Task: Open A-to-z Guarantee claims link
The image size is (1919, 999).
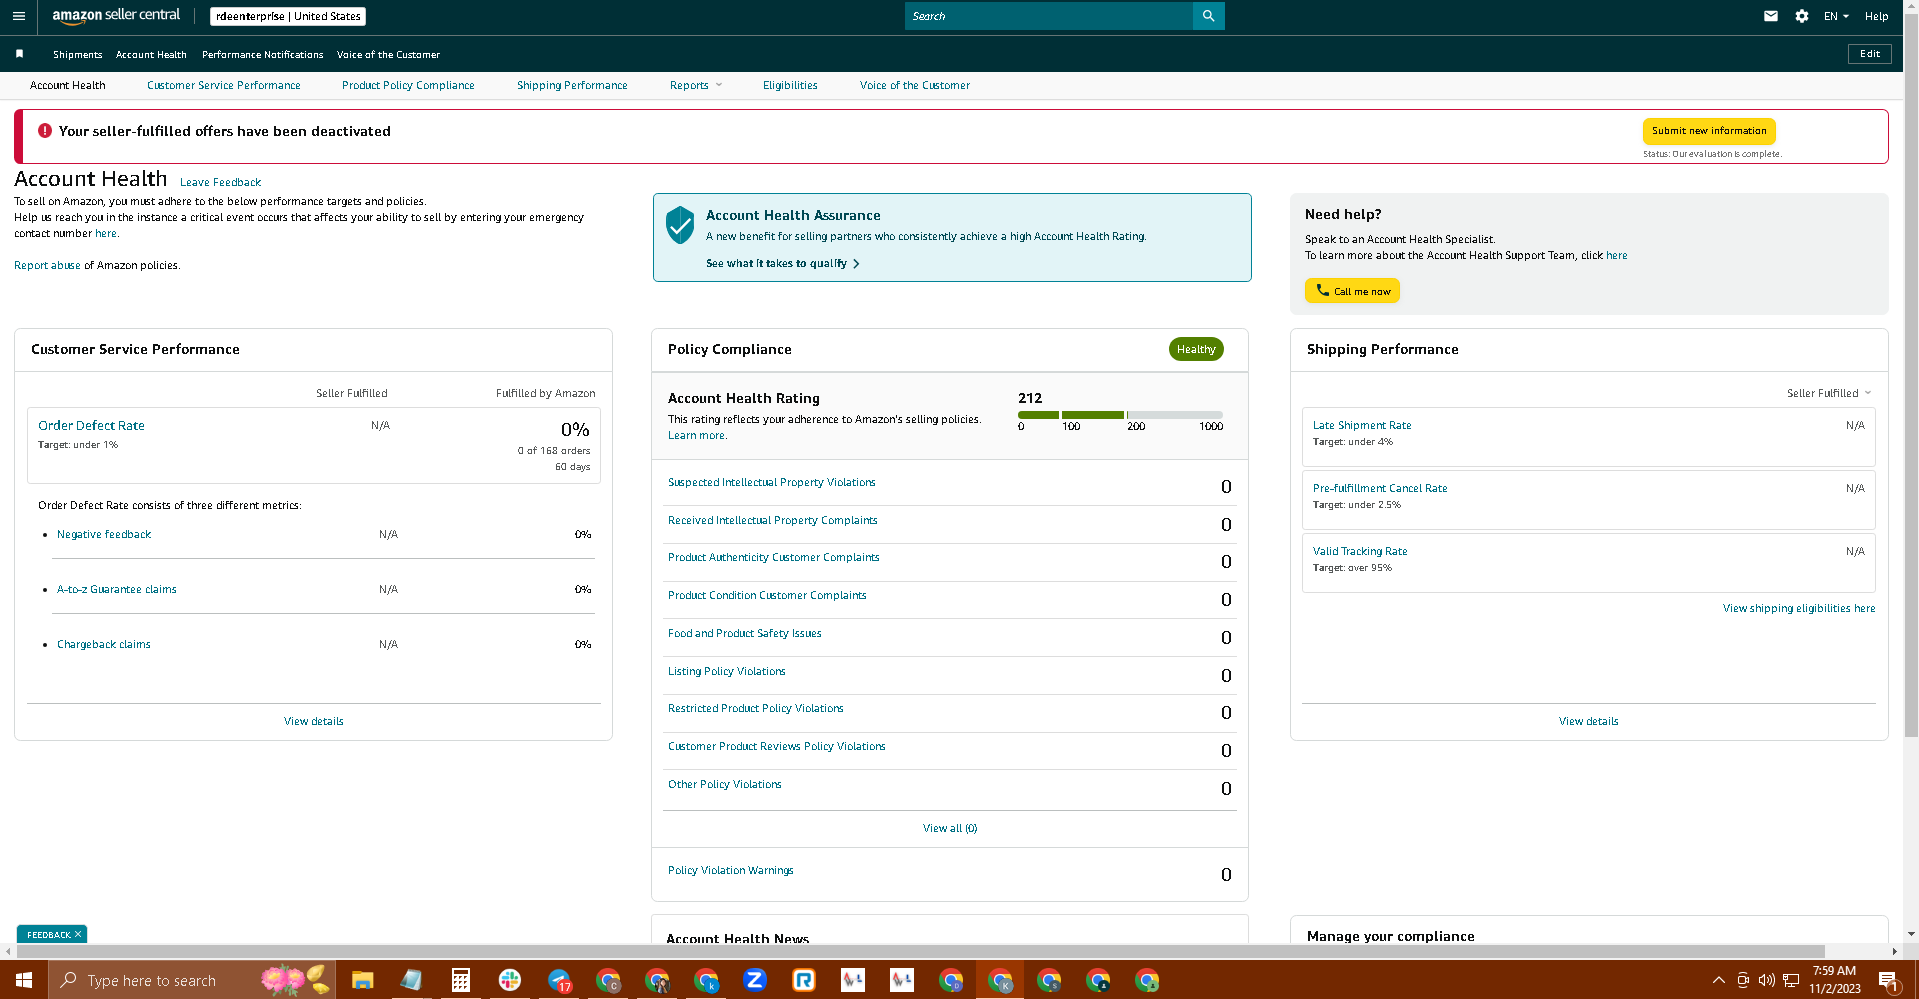Action: 117,590
